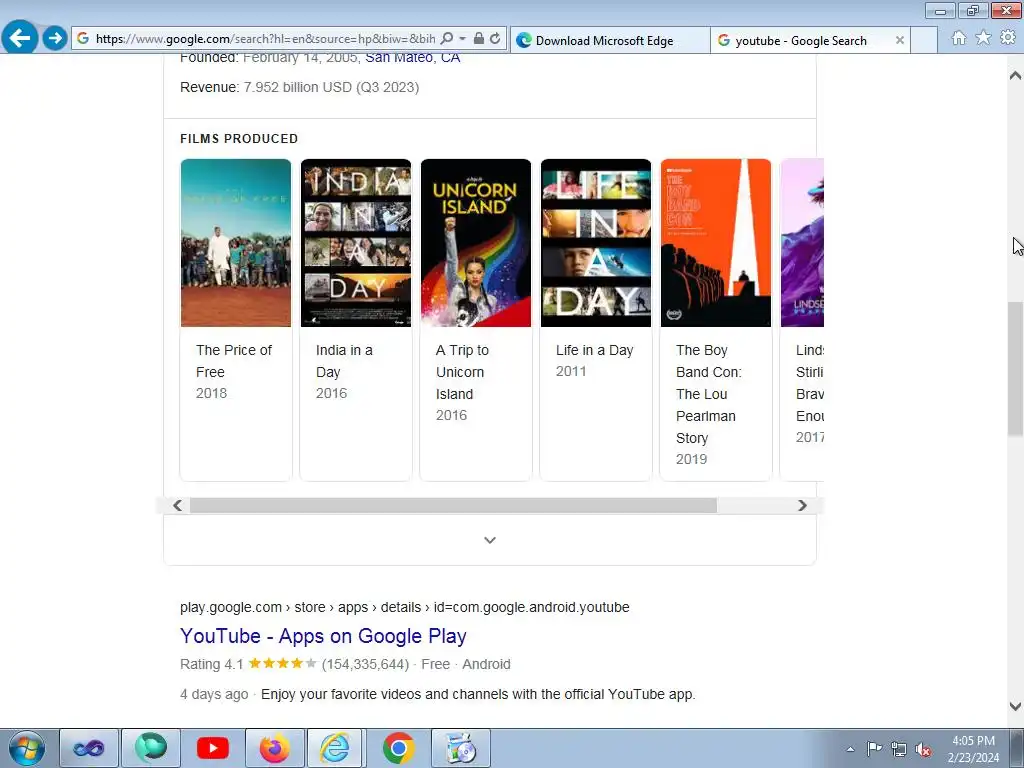Image resolution: width=1024 pixels, height=768 pixels.
Task: Open Favorites star icon
Action: 983,38
